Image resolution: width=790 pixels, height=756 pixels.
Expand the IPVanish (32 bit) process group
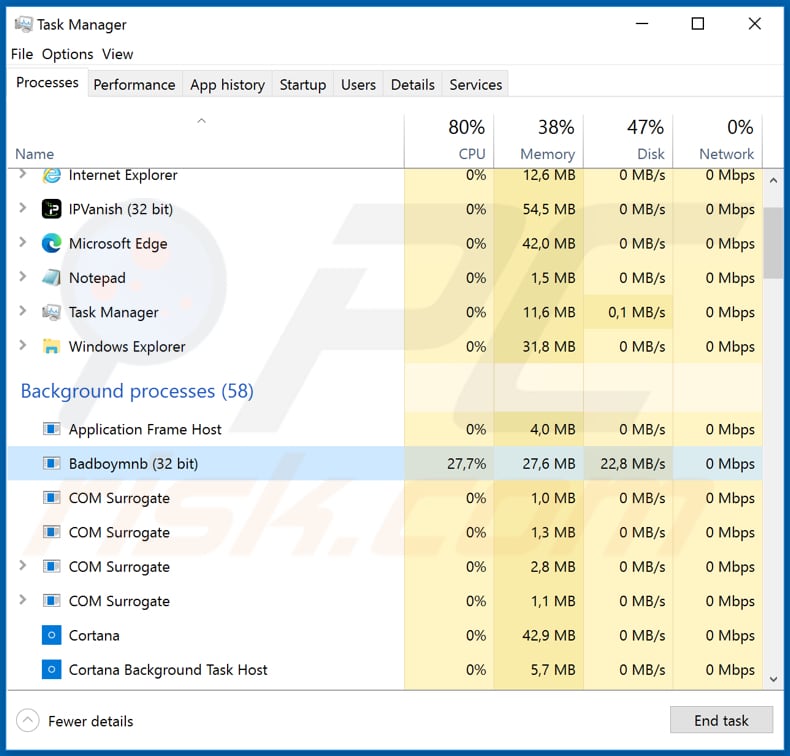coord(22,208)
